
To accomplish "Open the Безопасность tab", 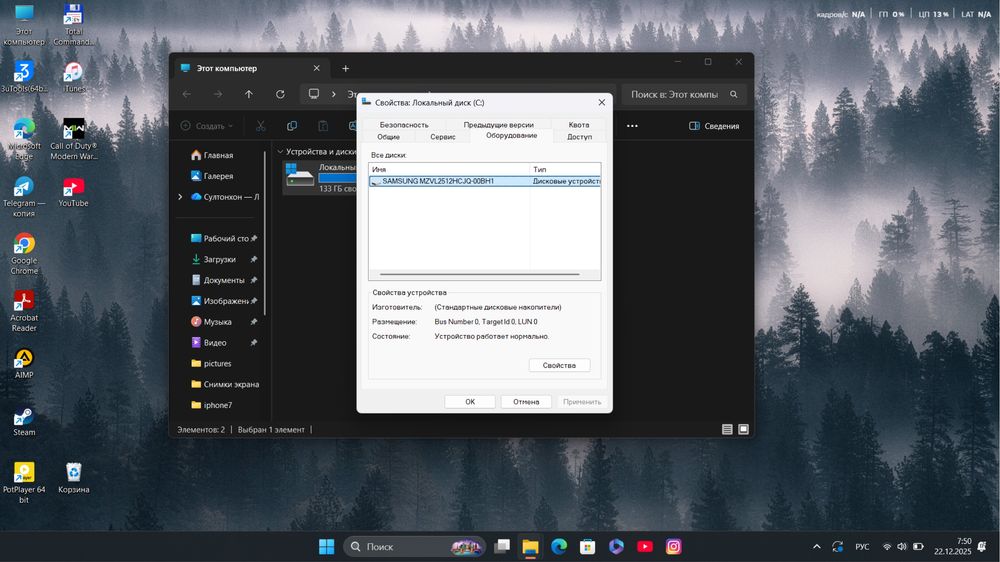I will coord(404,125).
